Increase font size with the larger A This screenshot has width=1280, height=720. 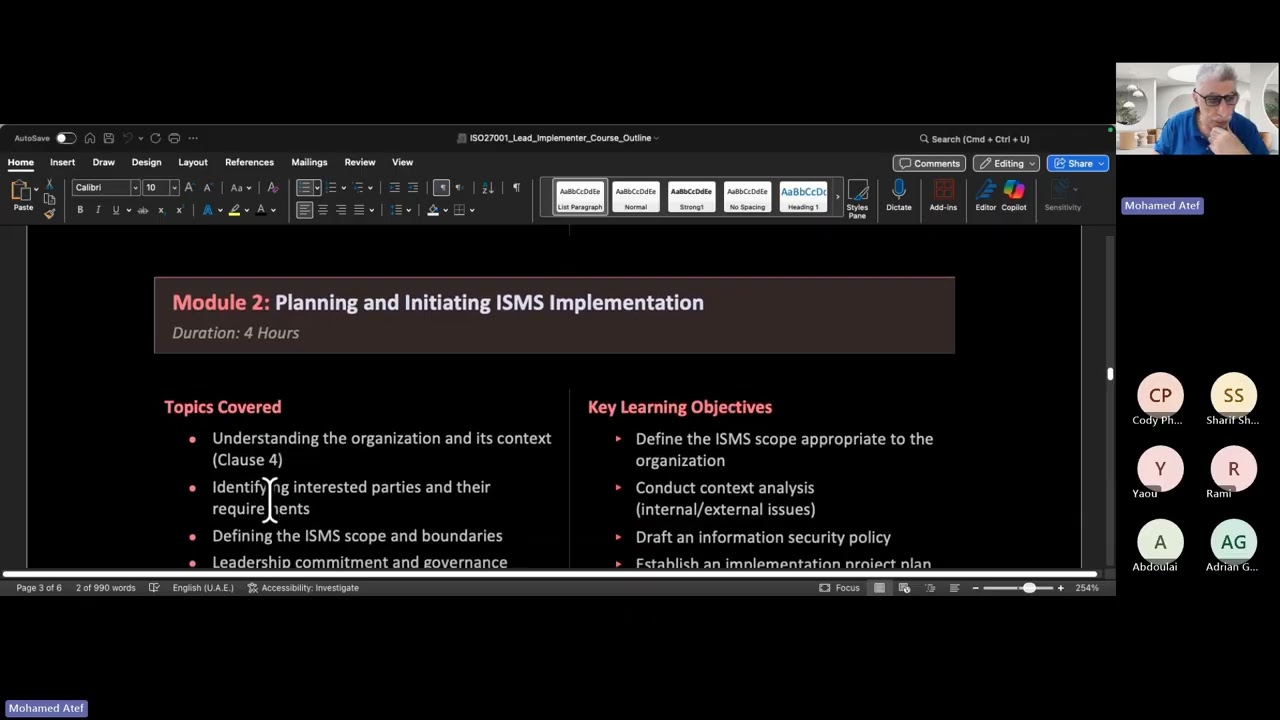tap(189, 188)
